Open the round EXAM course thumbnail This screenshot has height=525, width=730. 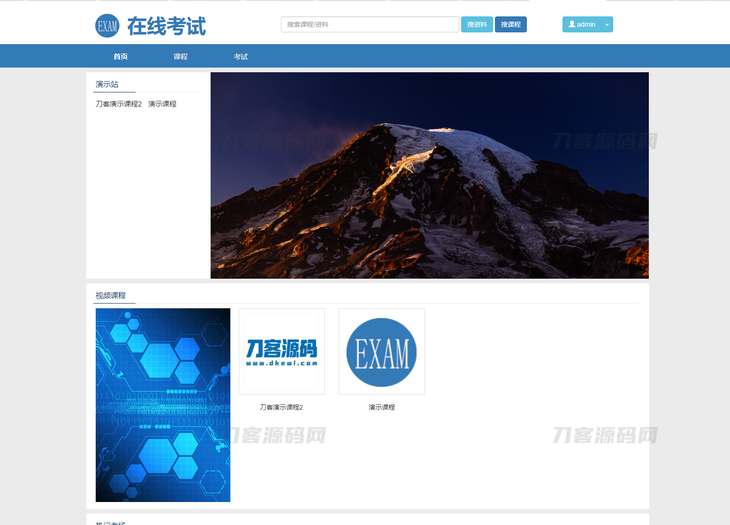(381, 351)
